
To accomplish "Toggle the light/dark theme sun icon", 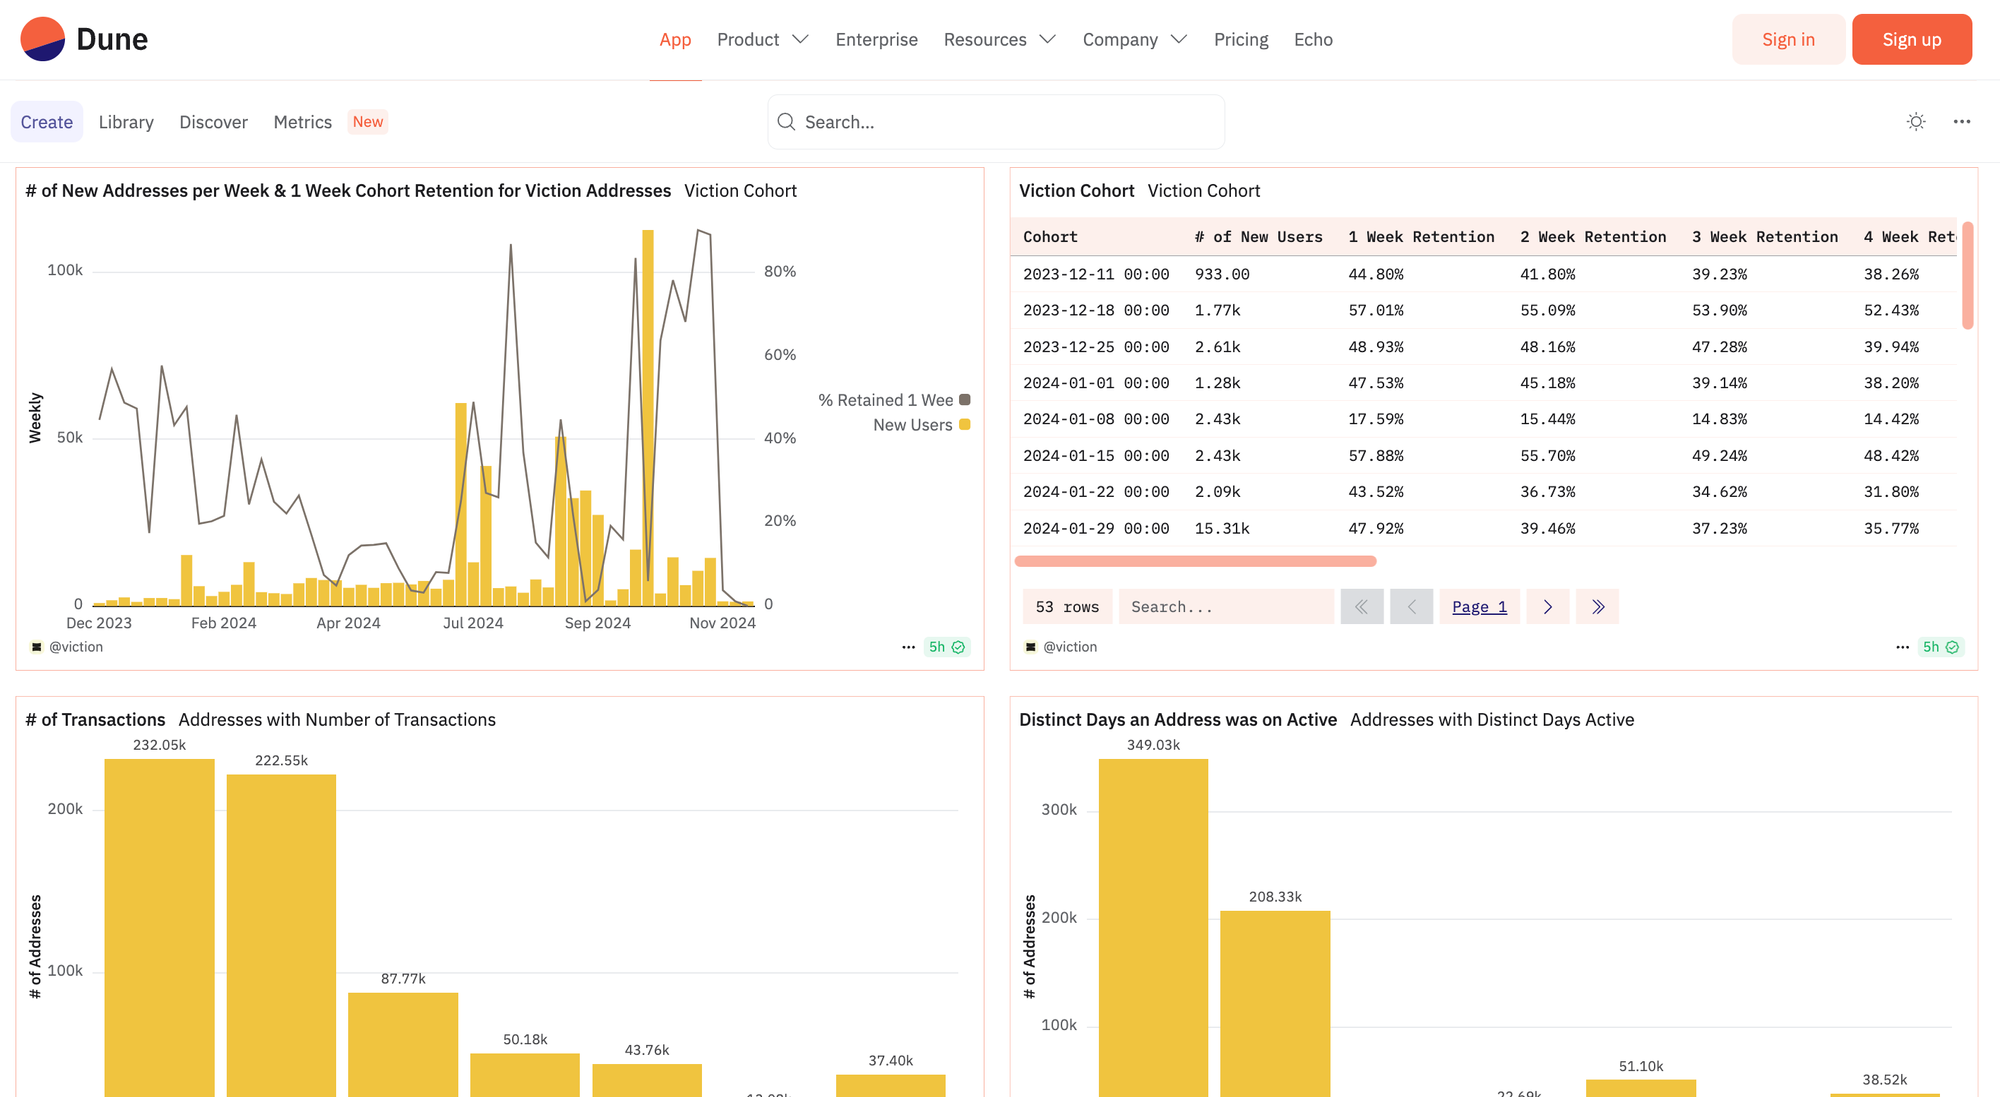I will (1916, 122).
